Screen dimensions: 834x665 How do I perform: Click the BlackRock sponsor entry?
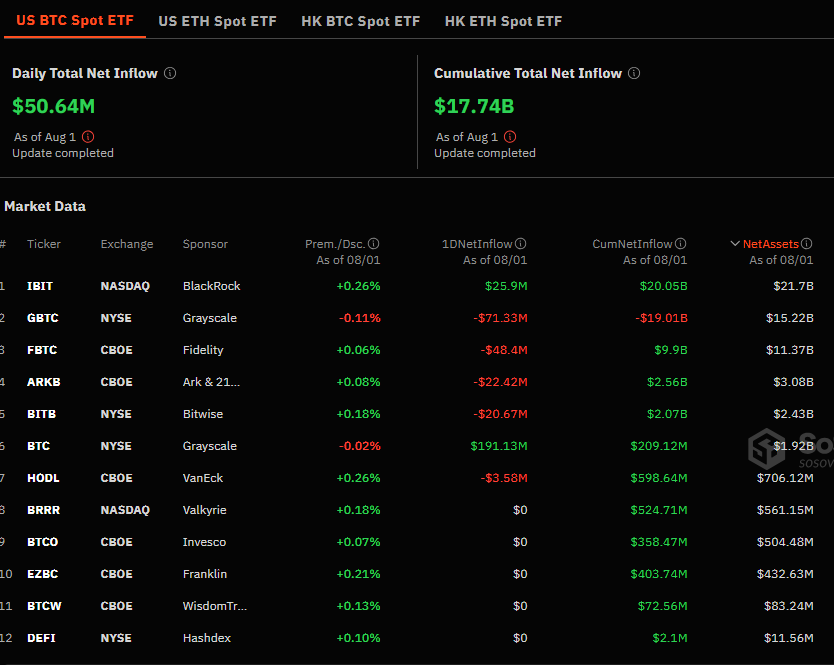(x=211, y=285)
